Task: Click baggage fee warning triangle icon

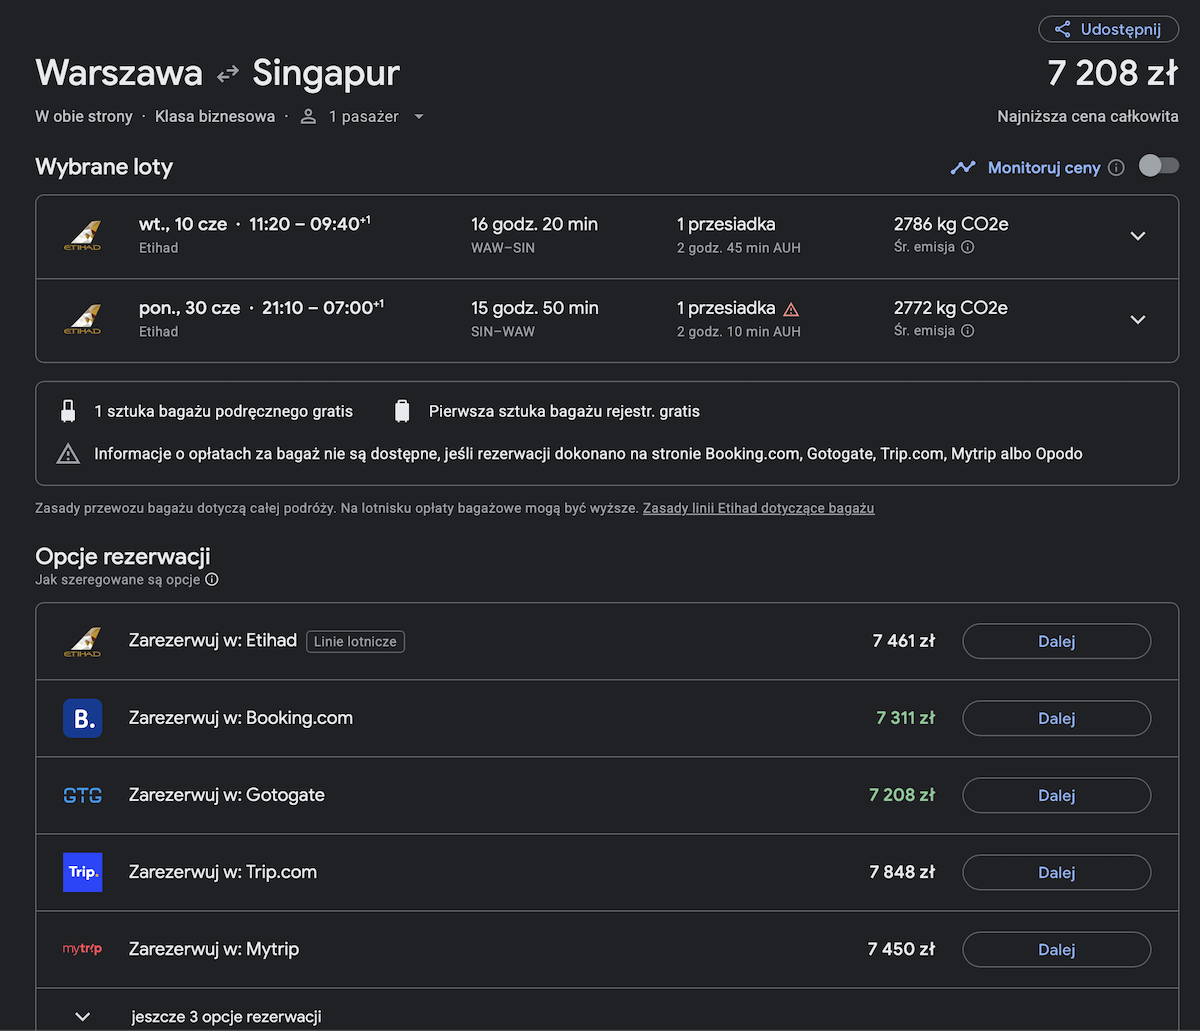Action: pyautogui.click(x=68, y=454)
